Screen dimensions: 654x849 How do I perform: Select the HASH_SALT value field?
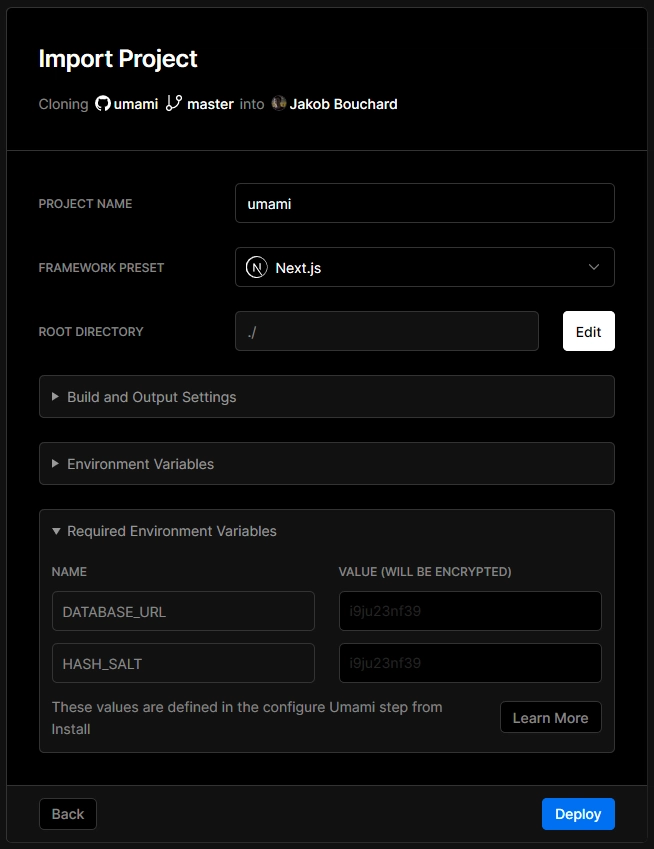470,663
